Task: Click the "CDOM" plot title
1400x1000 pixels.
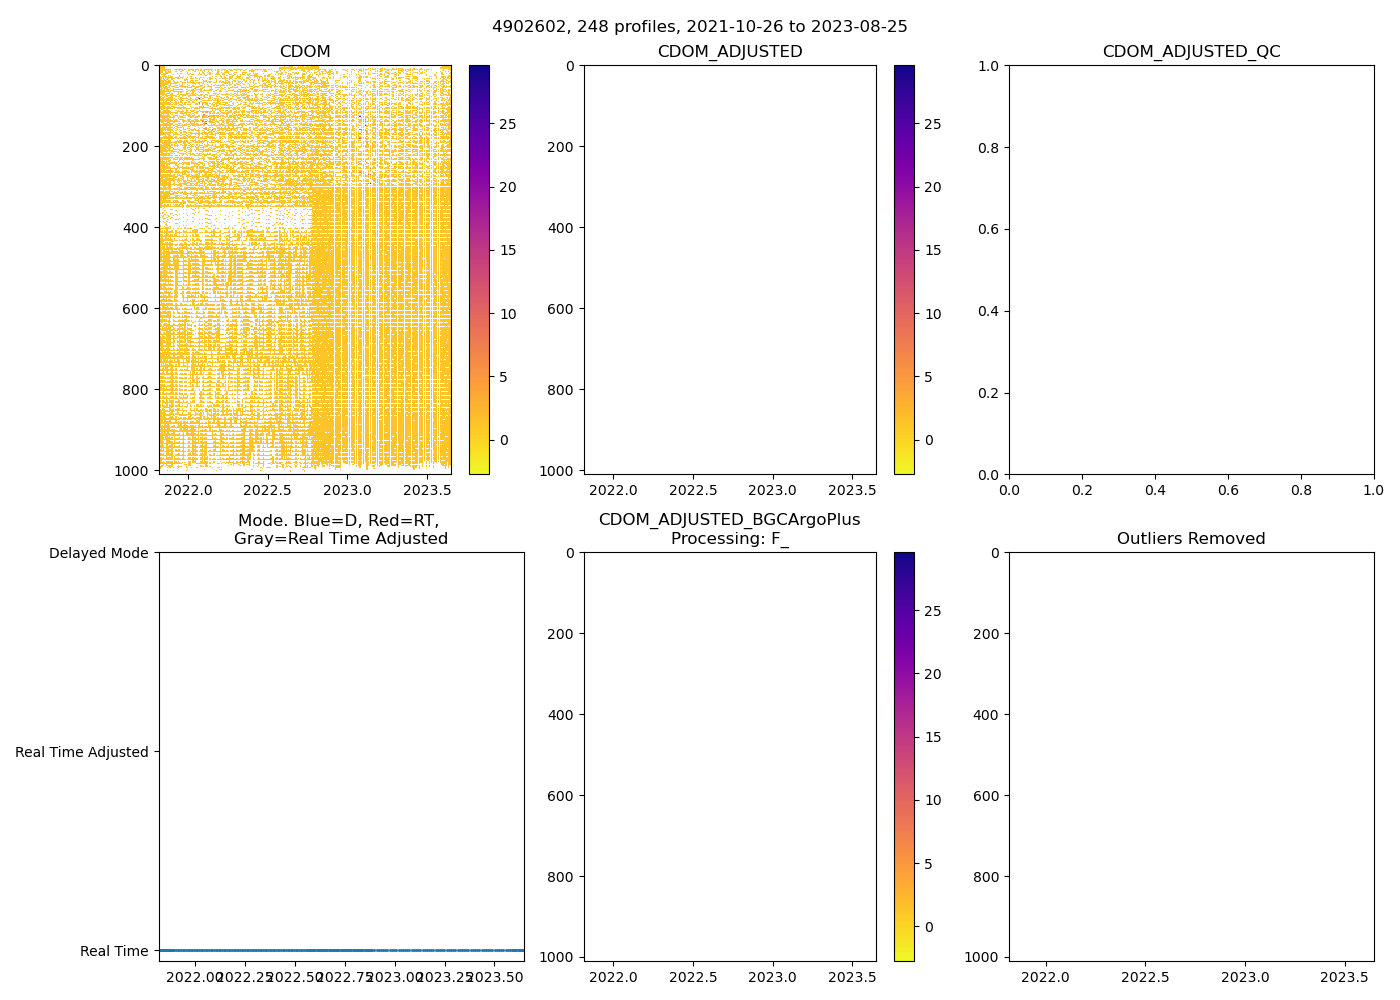Action: coord(305,52)
